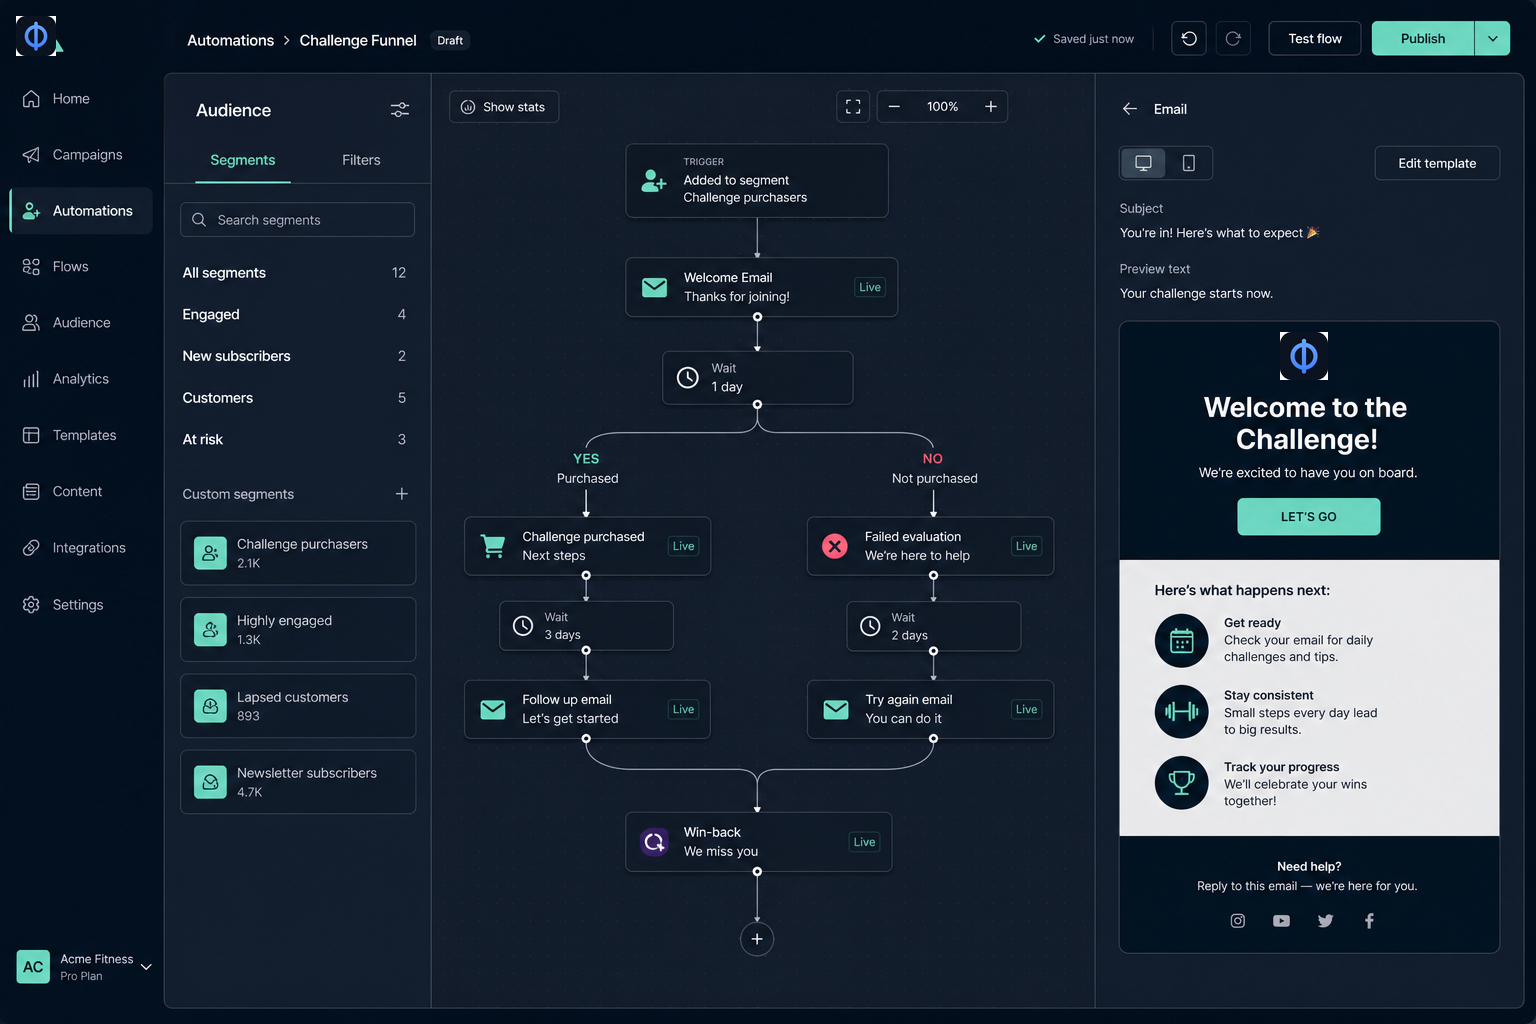The height and width of the screenshot is (1024, 1536).
Task: Switch to mobile preview mode
Action: [1189, 163]
